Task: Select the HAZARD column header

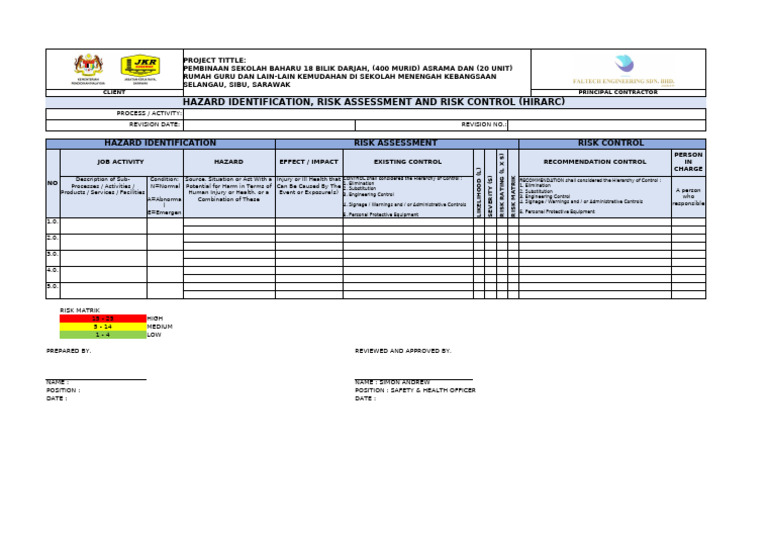Action: point(229,162)
